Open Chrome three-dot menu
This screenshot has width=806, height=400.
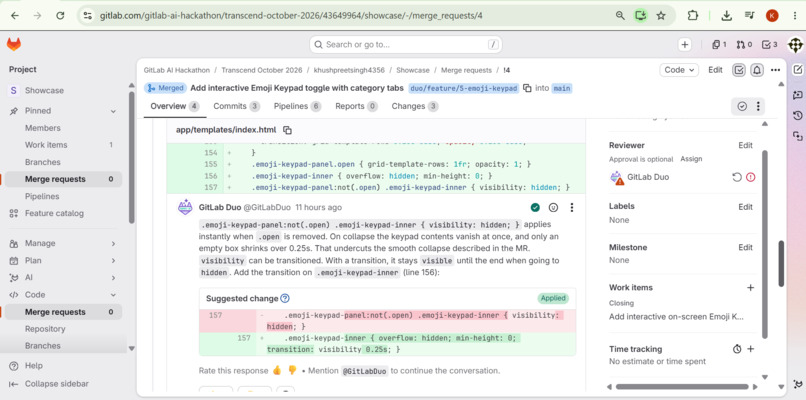[x=794, y=15]
